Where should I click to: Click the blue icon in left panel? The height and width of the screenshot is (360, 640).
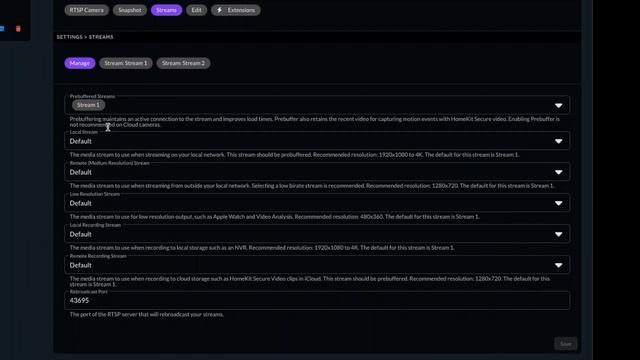point(2,29)
